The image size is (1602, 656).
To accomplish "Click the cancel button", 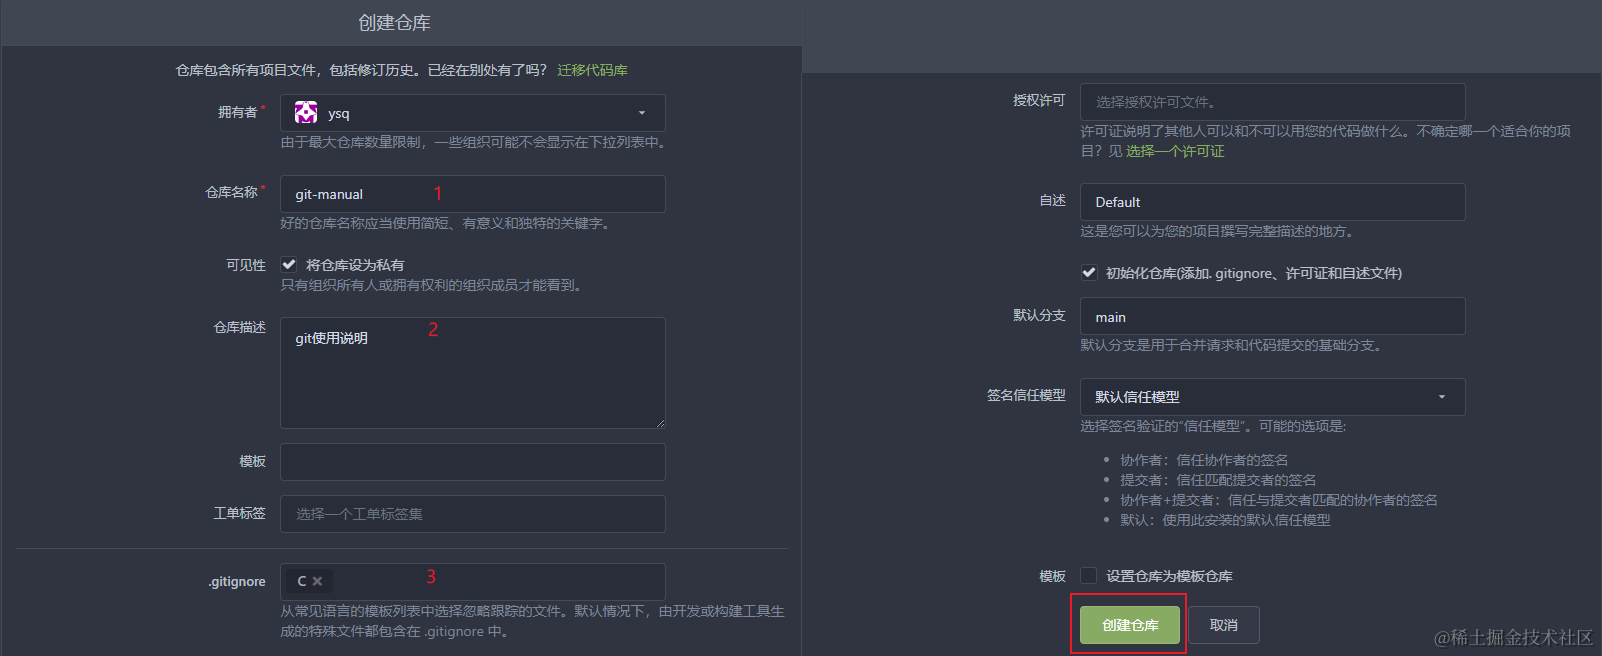I will click(x=1224, y=625).
